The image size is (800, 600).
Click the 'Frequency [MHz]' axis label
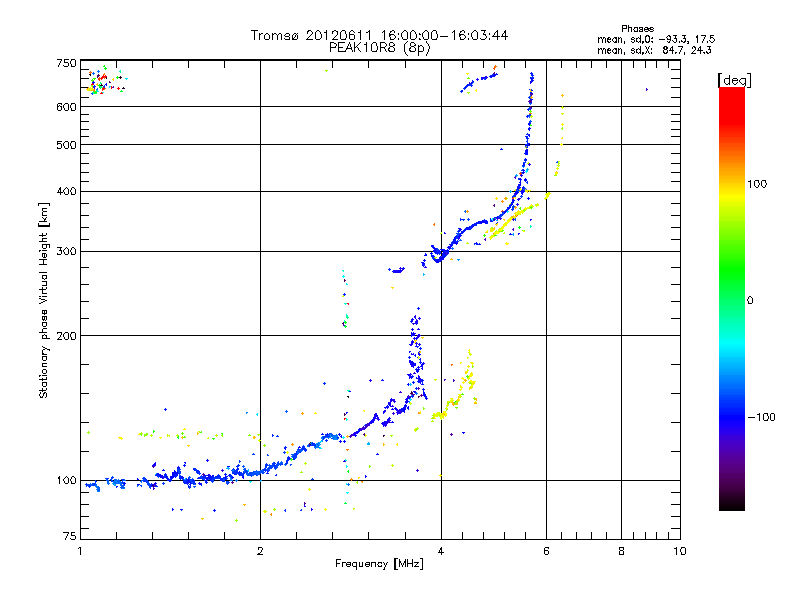(379, 564)
